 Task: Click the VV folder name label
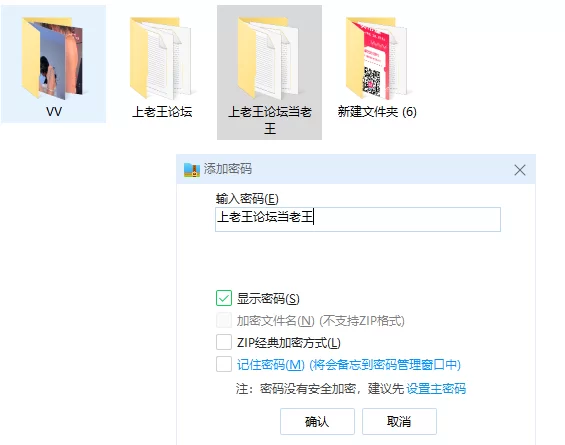click(54, 111)
